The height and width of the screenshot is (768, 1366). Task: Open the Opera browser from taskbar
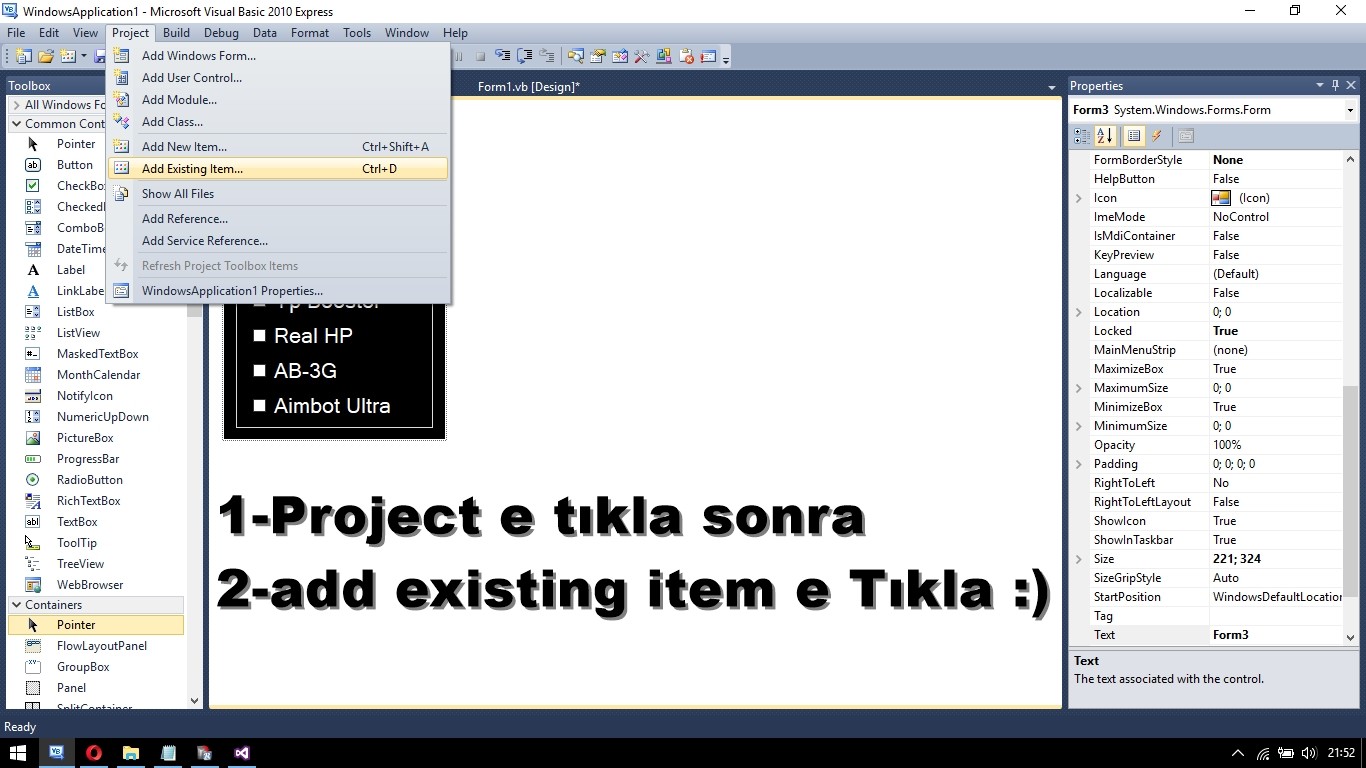pos(94,753)
